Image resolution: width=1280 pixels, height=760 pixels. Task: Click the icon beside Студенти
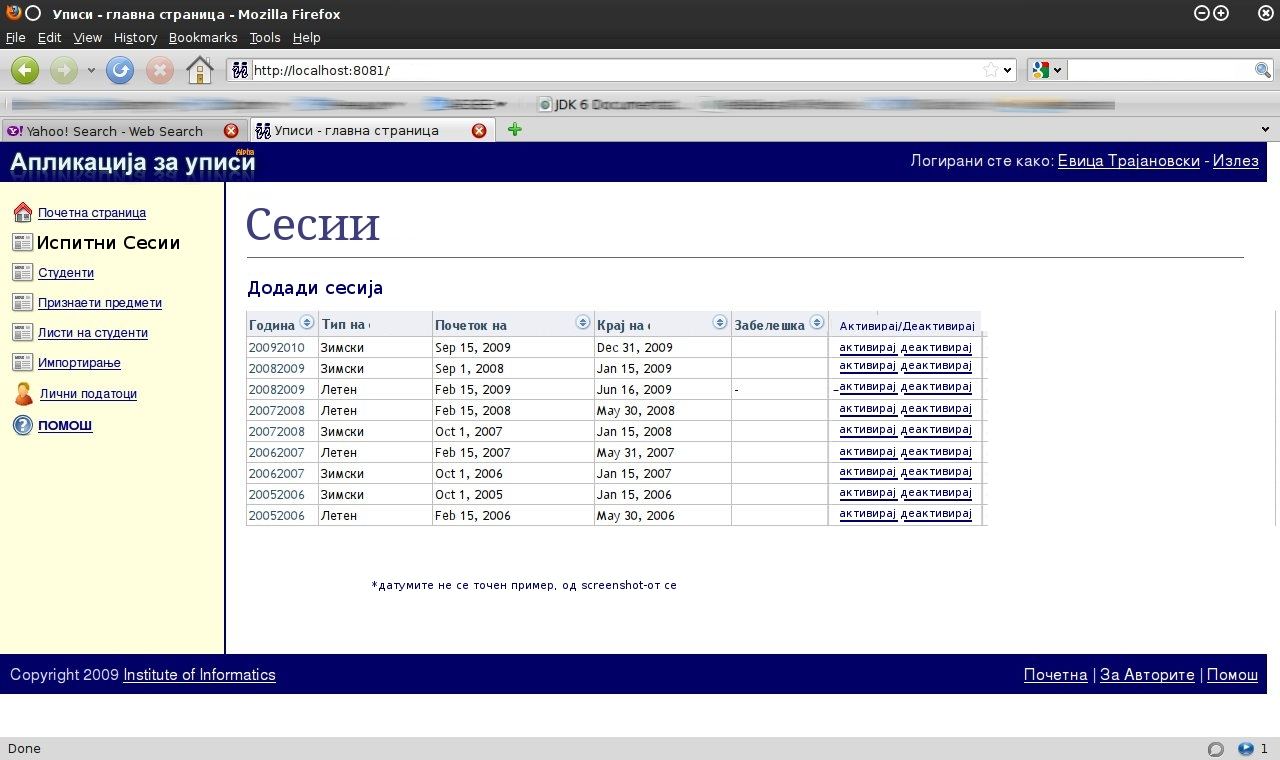coord(22,272)
